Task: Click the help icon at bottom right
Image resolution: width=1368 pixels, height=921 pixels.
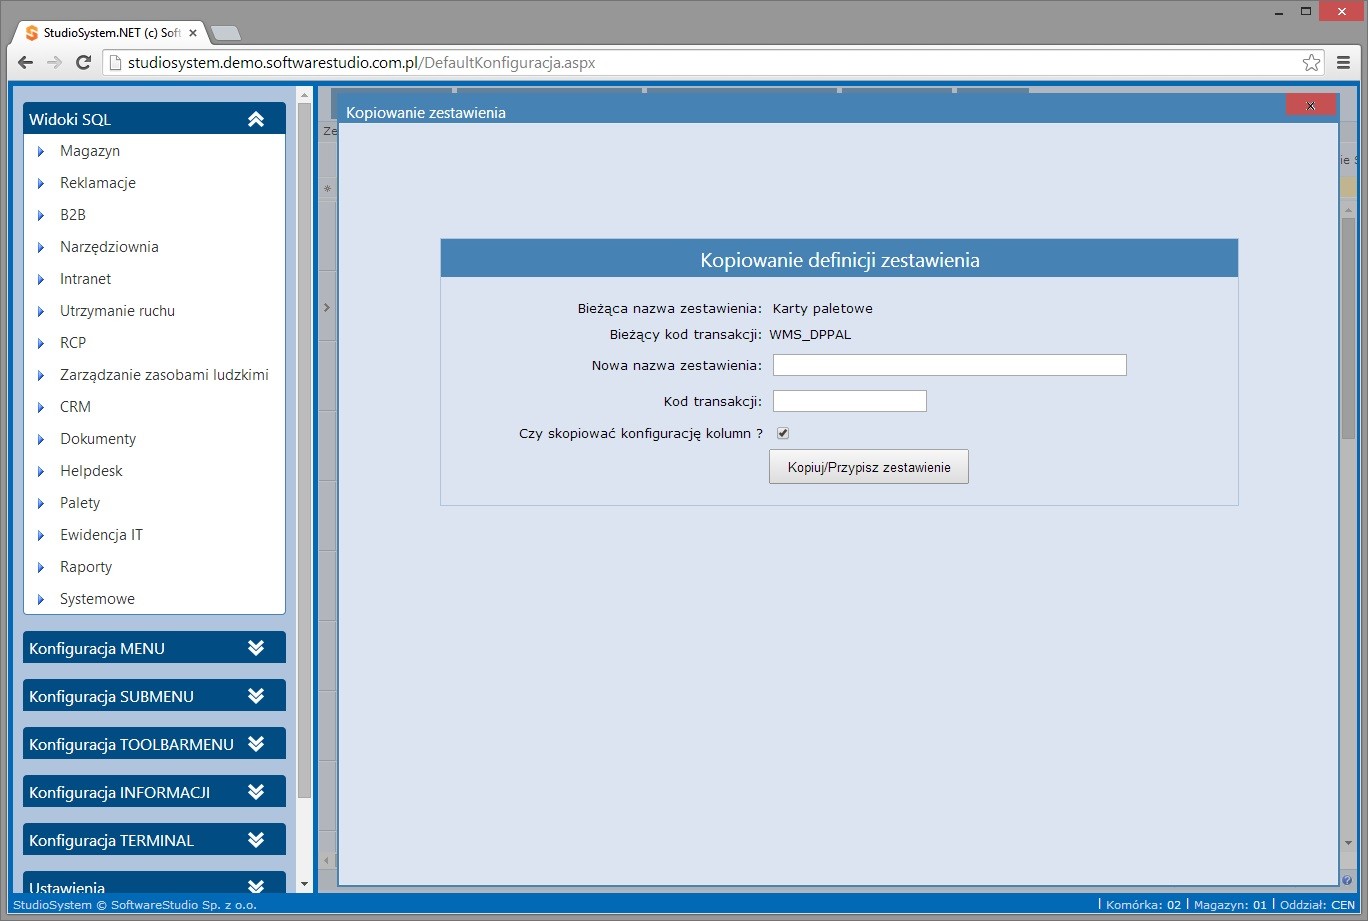Action: click(1347, 880)
